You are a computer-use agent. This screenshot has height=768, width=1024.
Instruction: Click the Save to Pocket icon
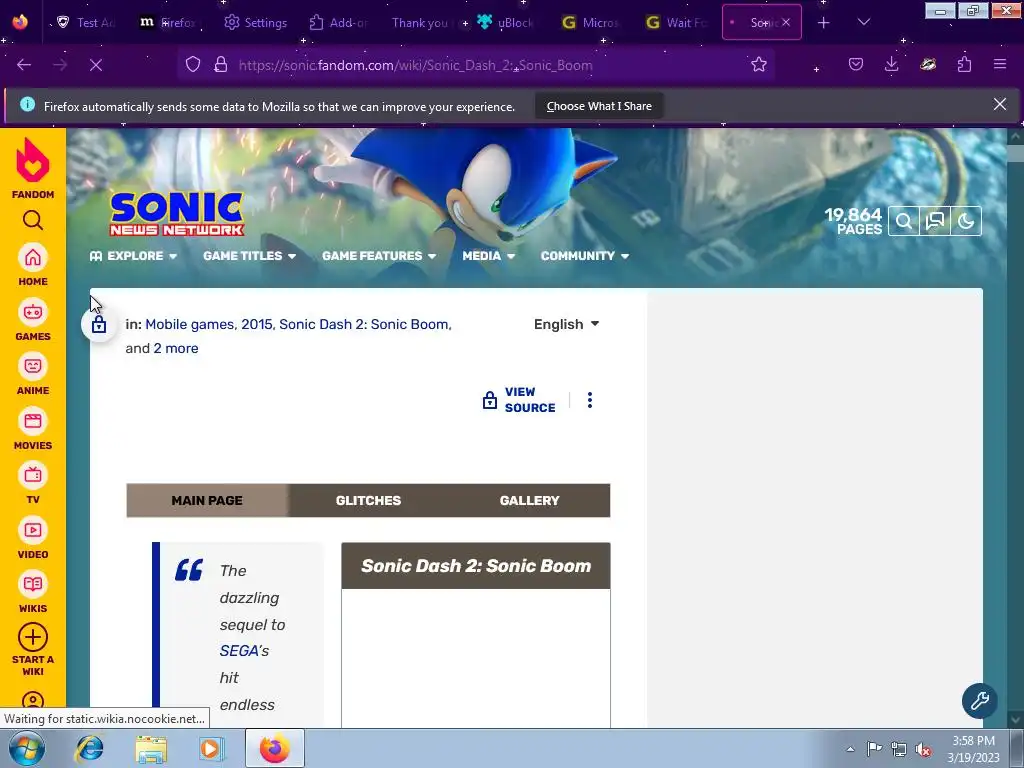[856, 65]
